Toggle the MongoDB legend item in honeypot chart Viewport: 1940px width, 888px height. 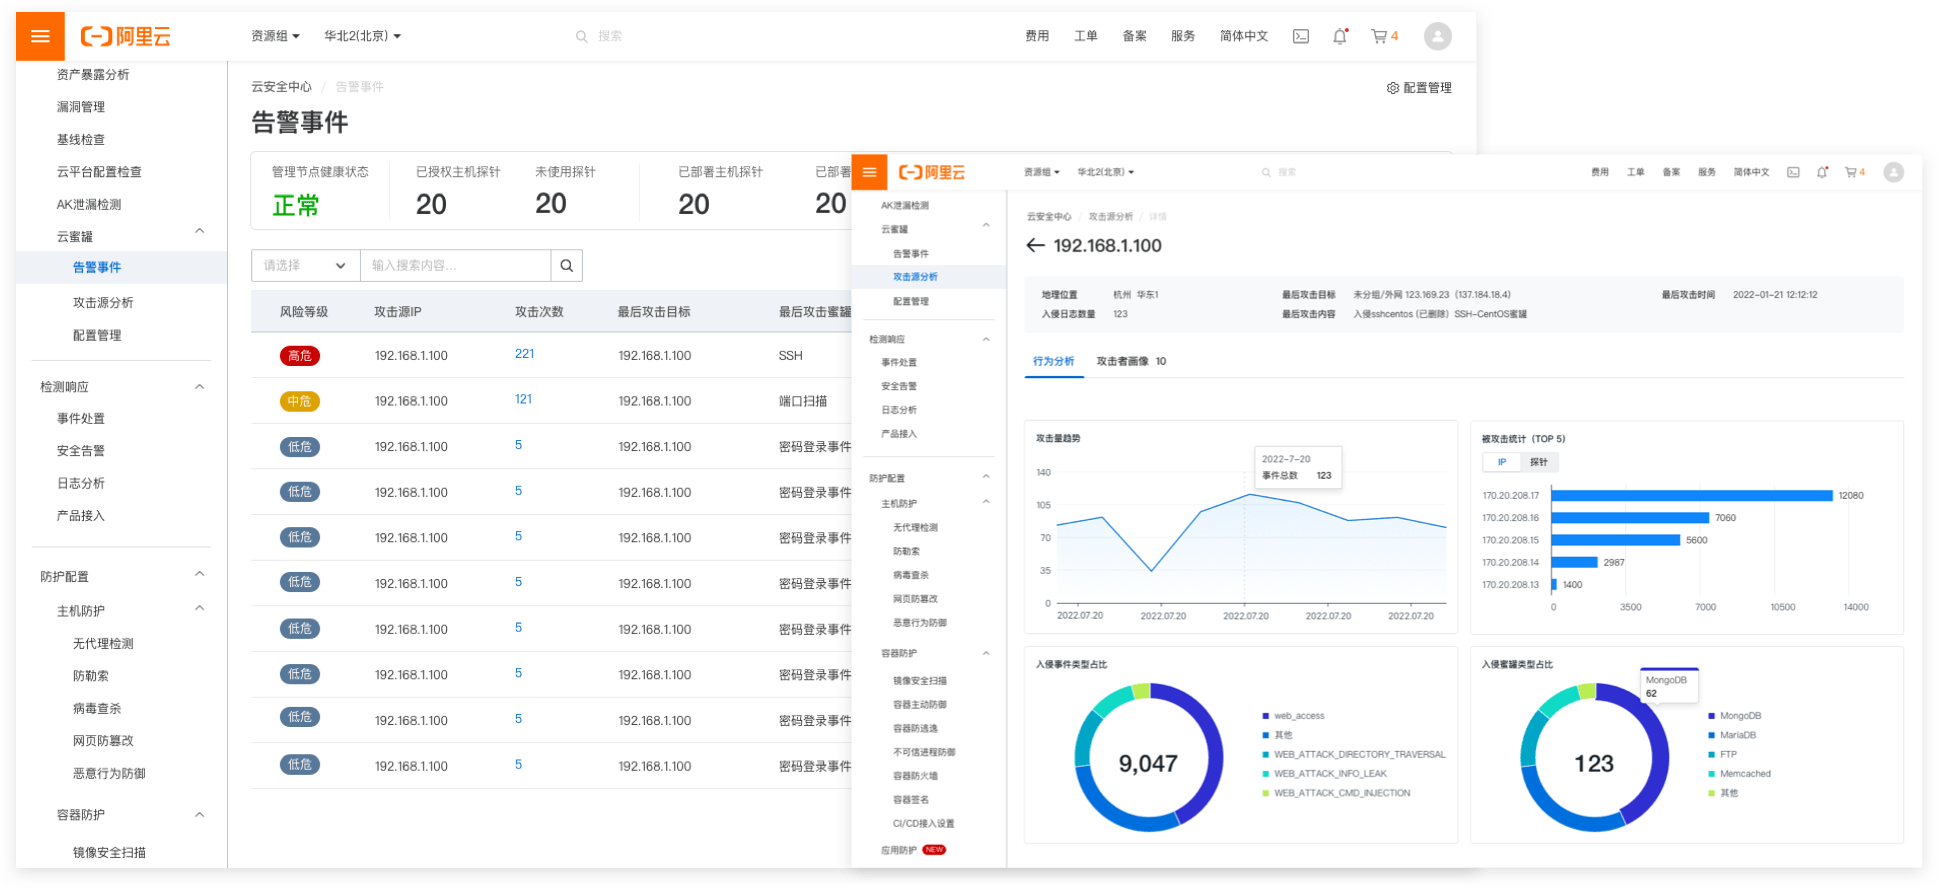pos(1739,716)
